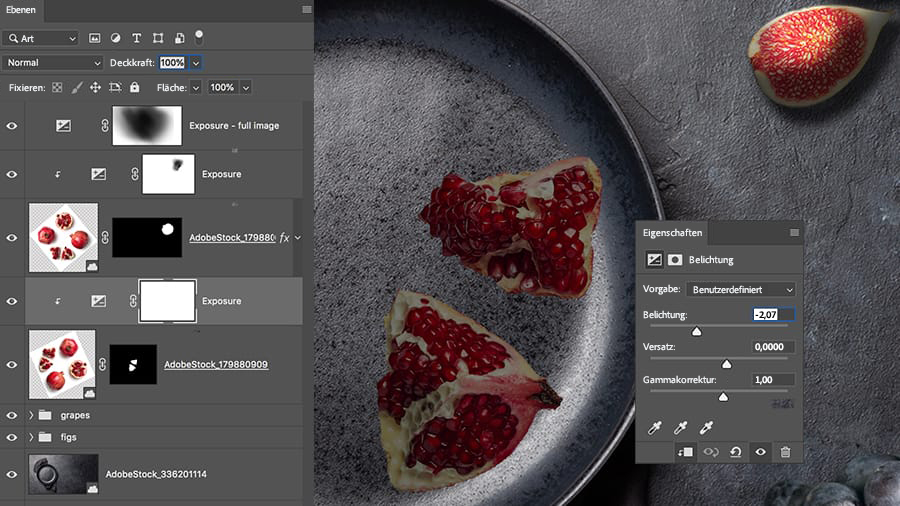This screenshot has height=506, width=900.
Task: Open the Ebenen panel menu
Action: click(307, 10)
